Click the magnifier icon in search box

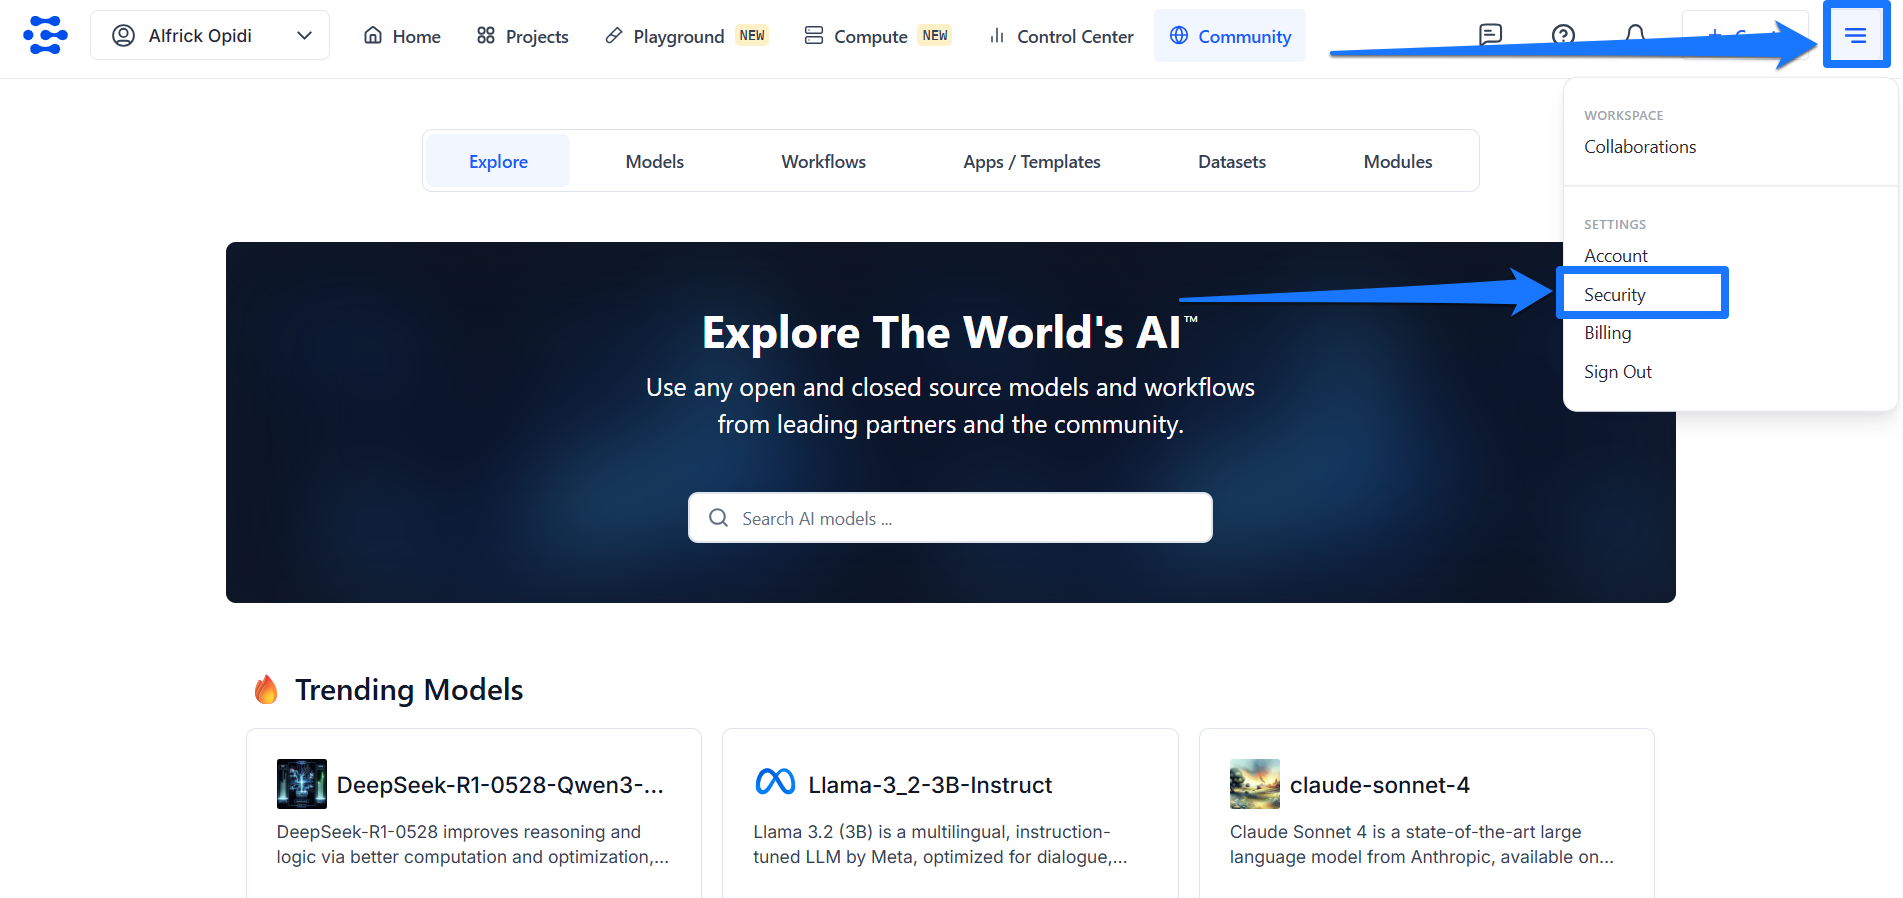[x=718, y=518]
